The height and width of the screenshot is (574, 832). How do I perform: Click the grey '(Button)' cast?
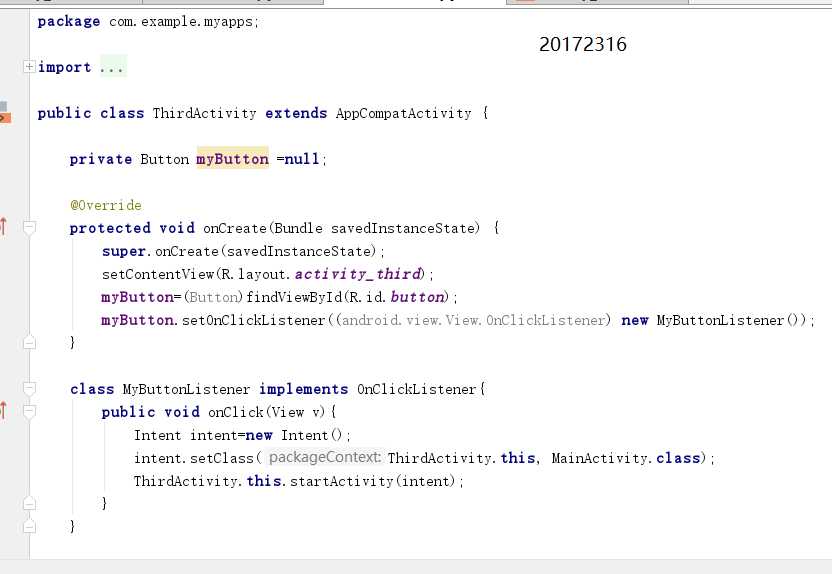coord(213,297)
